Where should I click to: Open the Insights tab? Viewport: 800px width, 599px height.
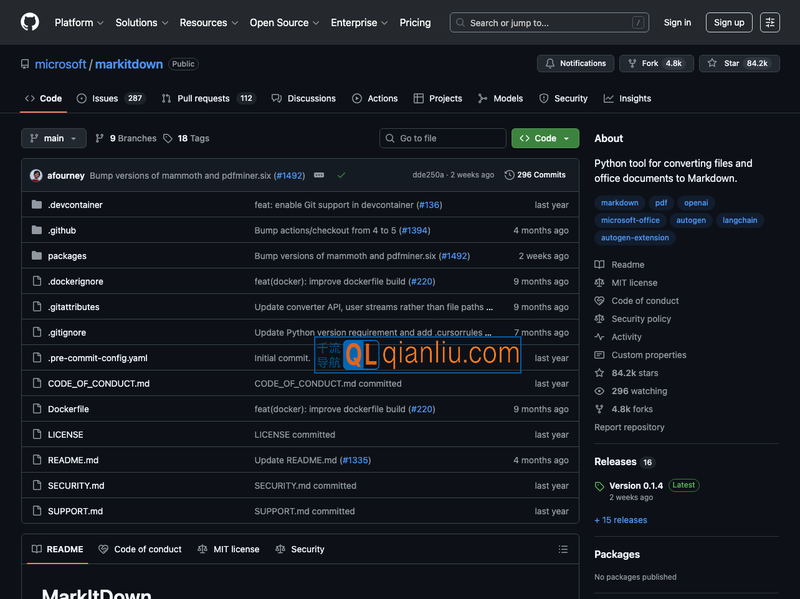point(627,98)
